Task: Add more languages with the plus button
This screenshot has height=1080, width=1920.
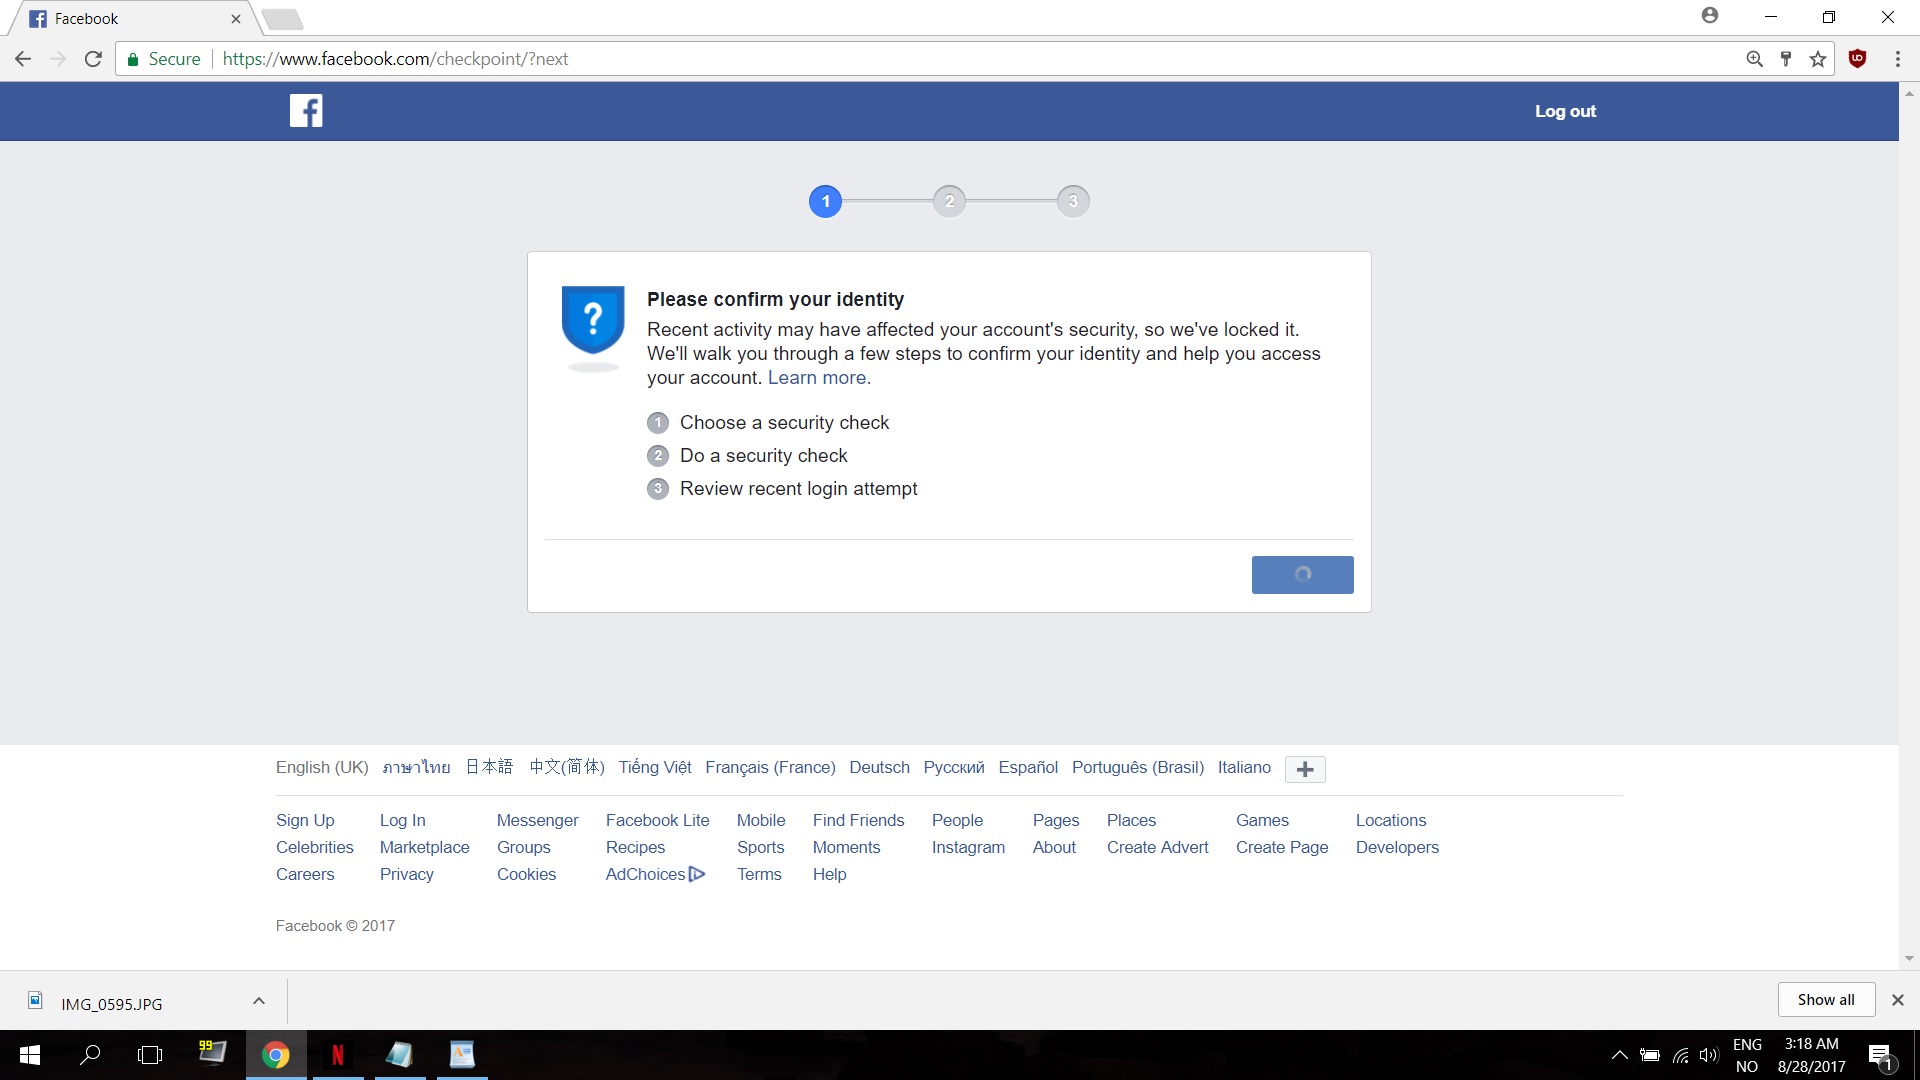Action: (x=1305, y=769)
